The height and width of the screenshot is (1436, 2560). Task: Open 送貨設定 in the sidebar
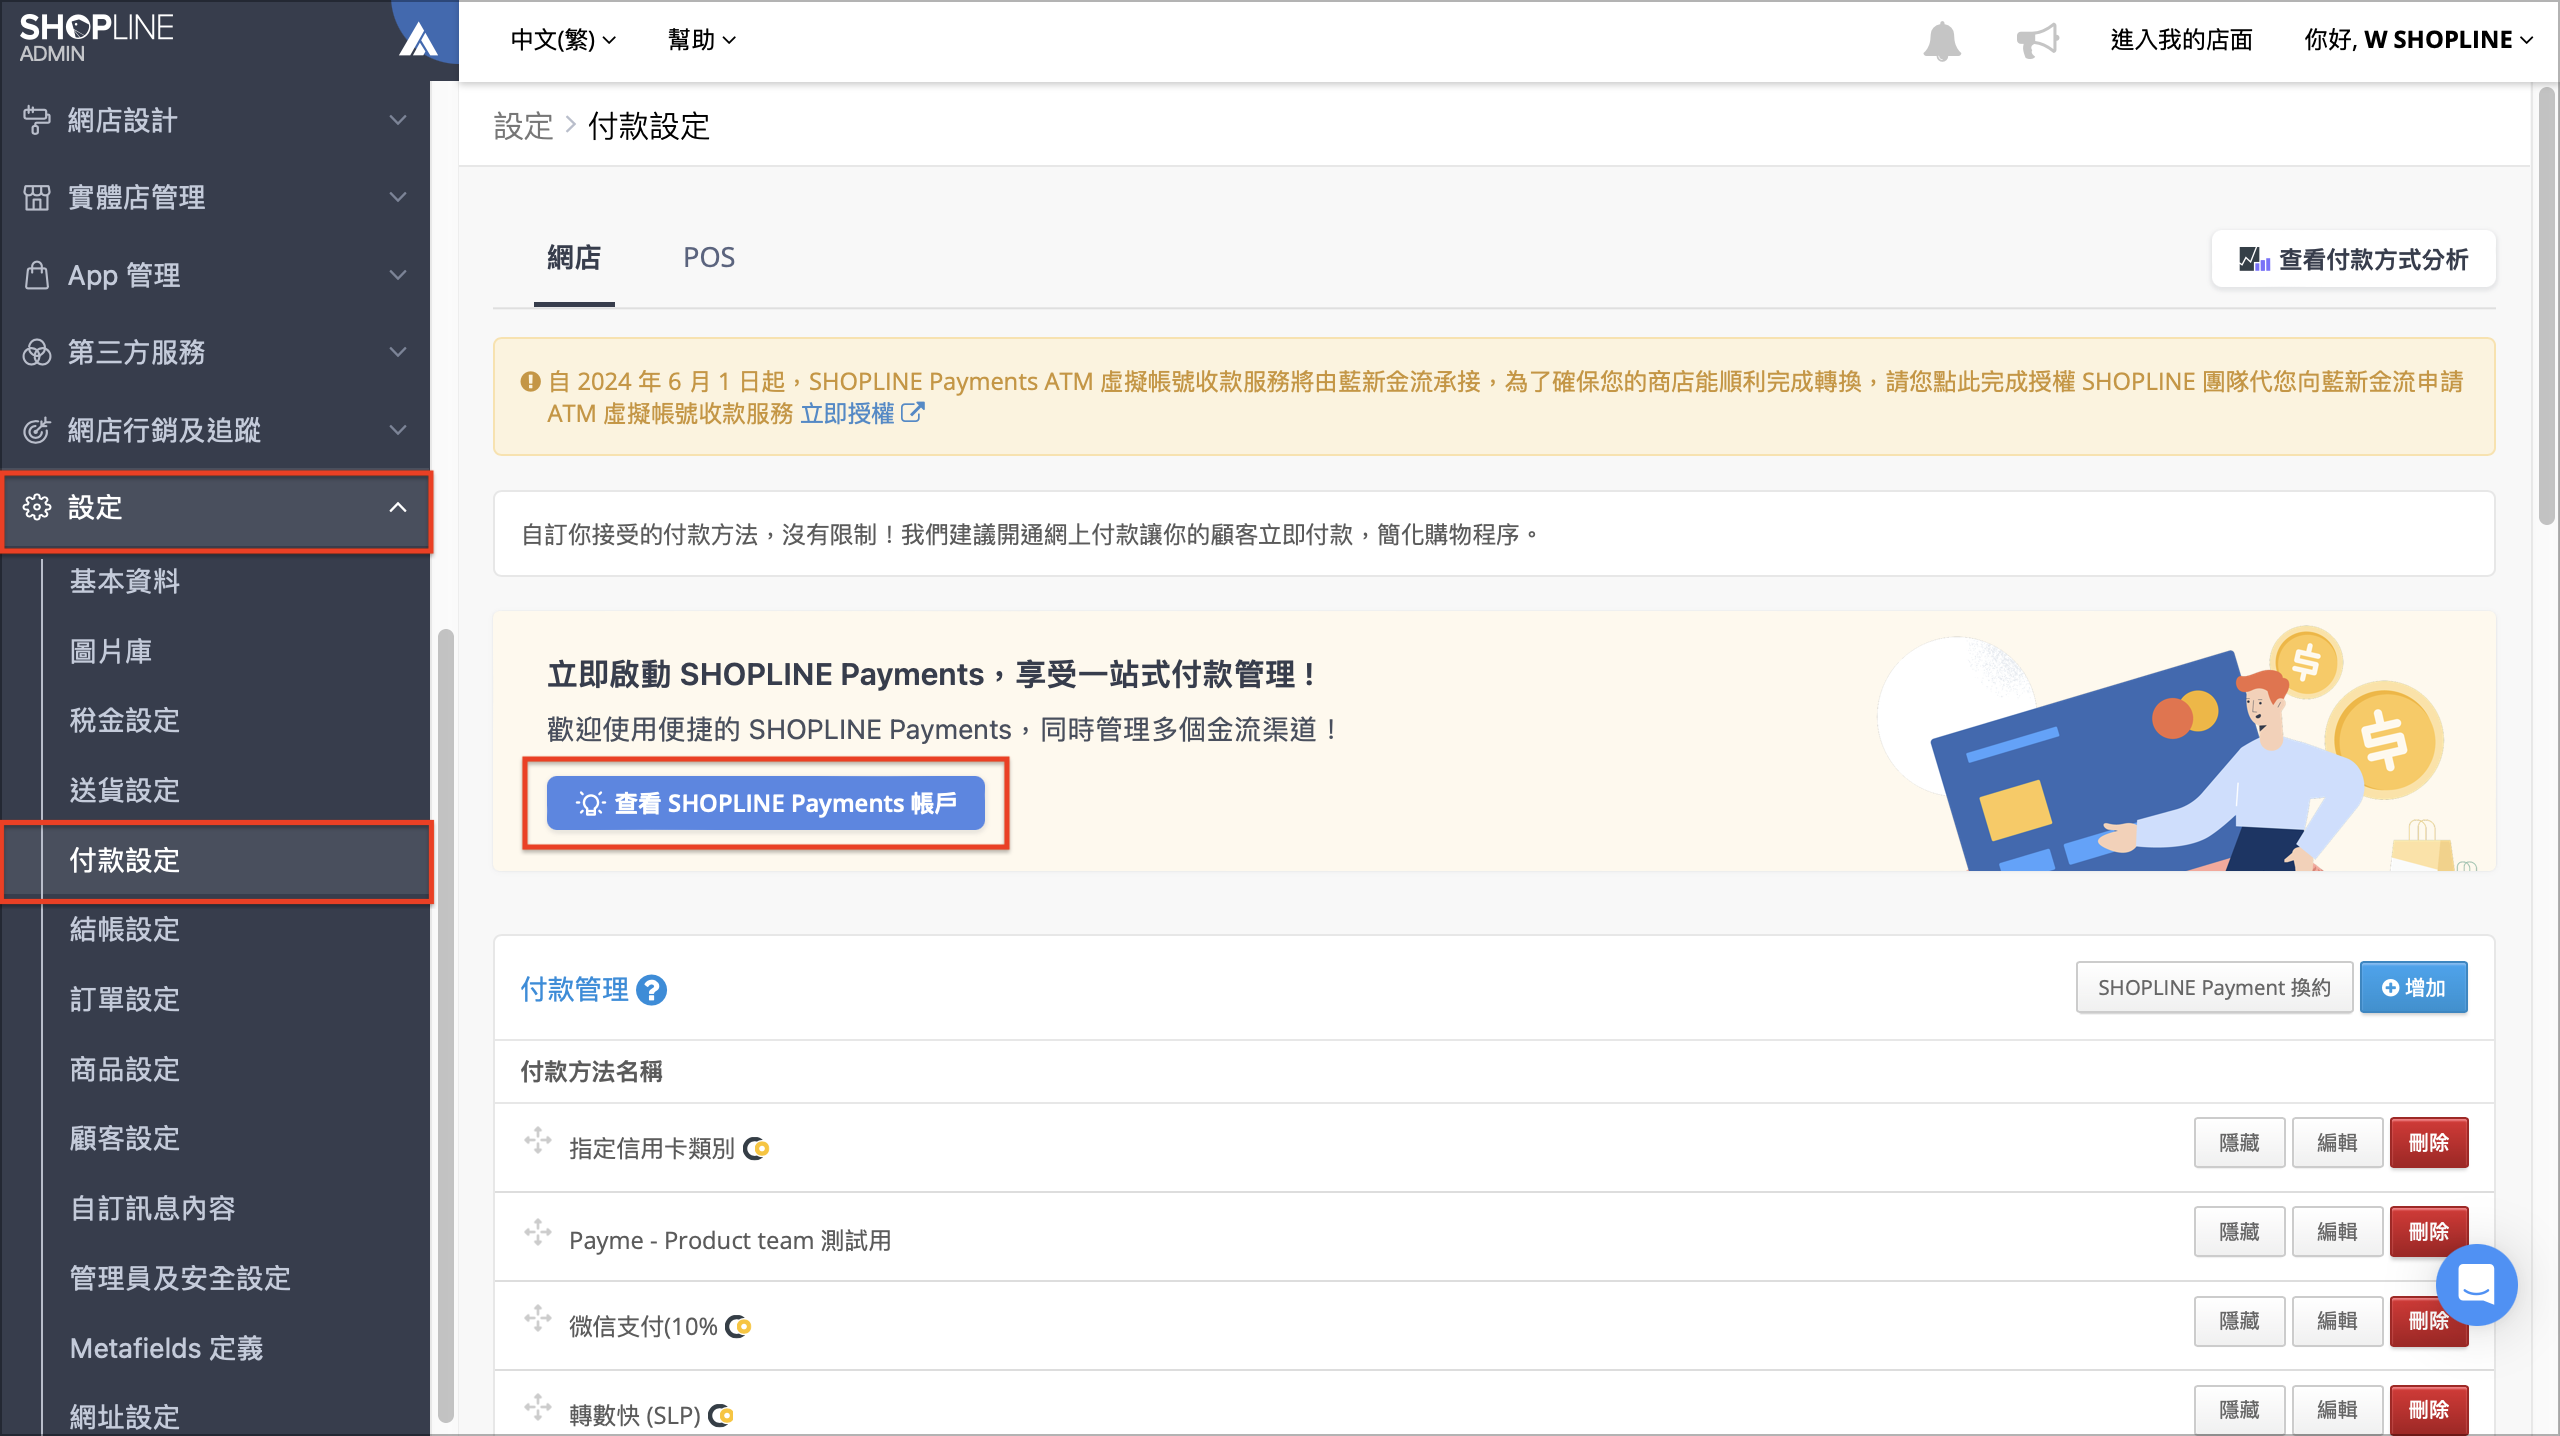click(x=125, y=790)
